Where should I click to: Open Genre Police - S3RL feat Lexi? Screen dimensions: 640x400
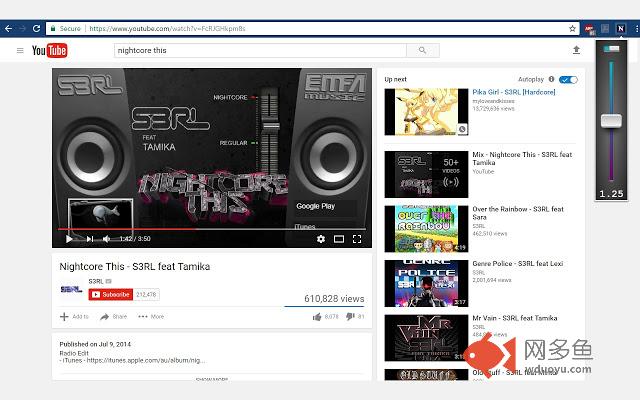click(518, 264)
